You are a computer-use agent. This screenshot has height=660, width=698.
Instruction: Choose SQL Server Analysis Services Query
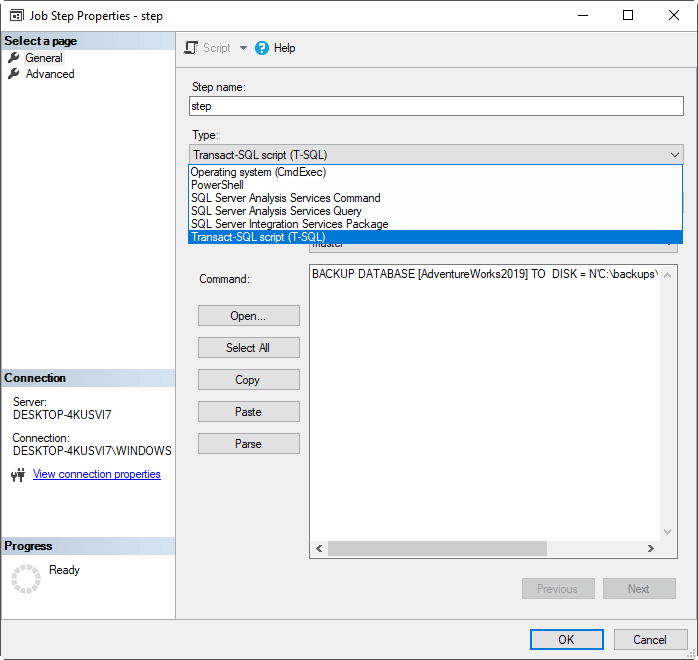tap(435, 211)
